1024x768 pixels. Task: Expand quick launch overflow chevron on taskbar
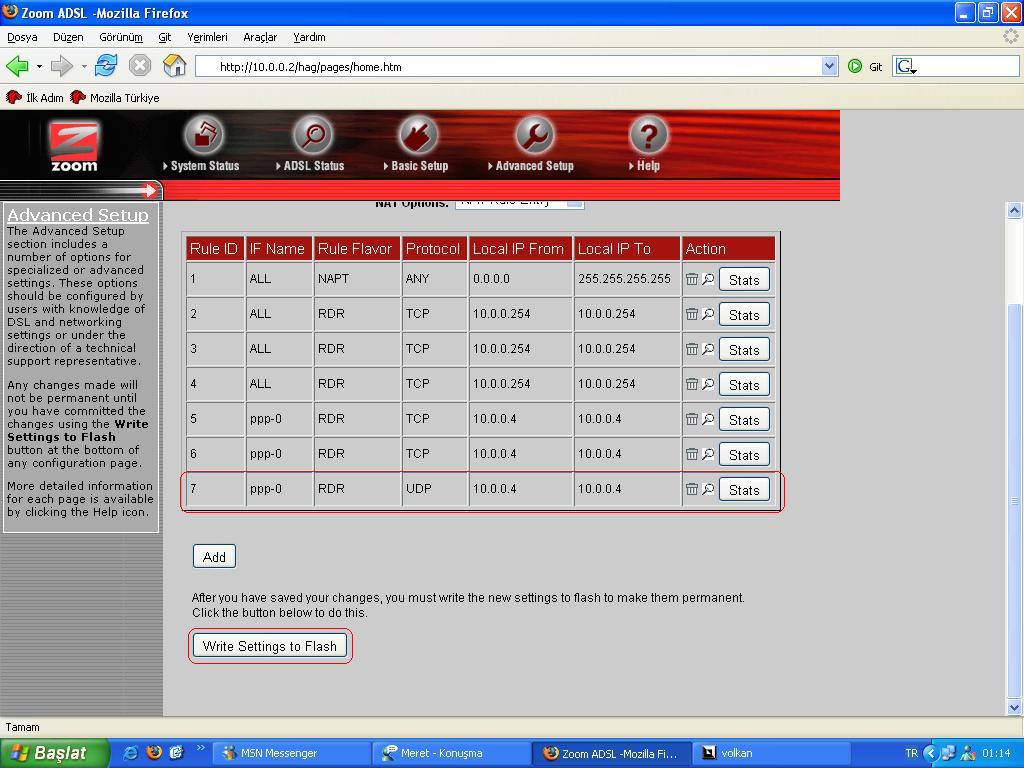pyautogui.click(x=200, y=748)
